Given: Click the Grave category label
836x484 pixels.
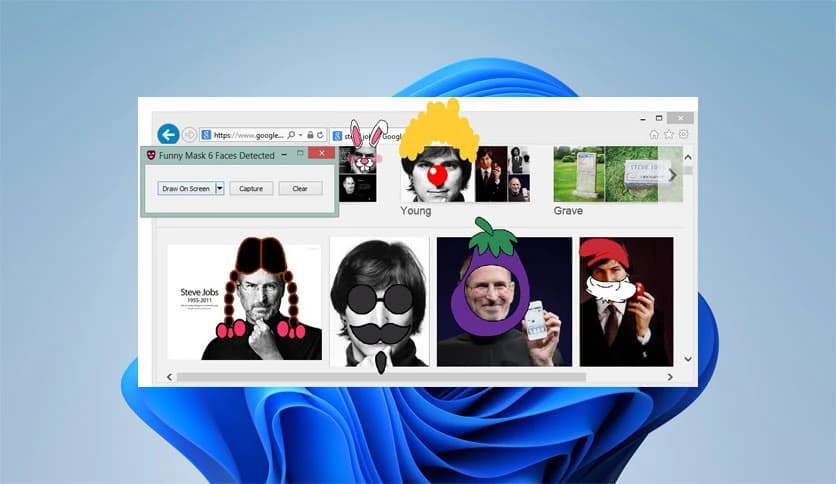Looking at the screenshot, I should [568, 211].
